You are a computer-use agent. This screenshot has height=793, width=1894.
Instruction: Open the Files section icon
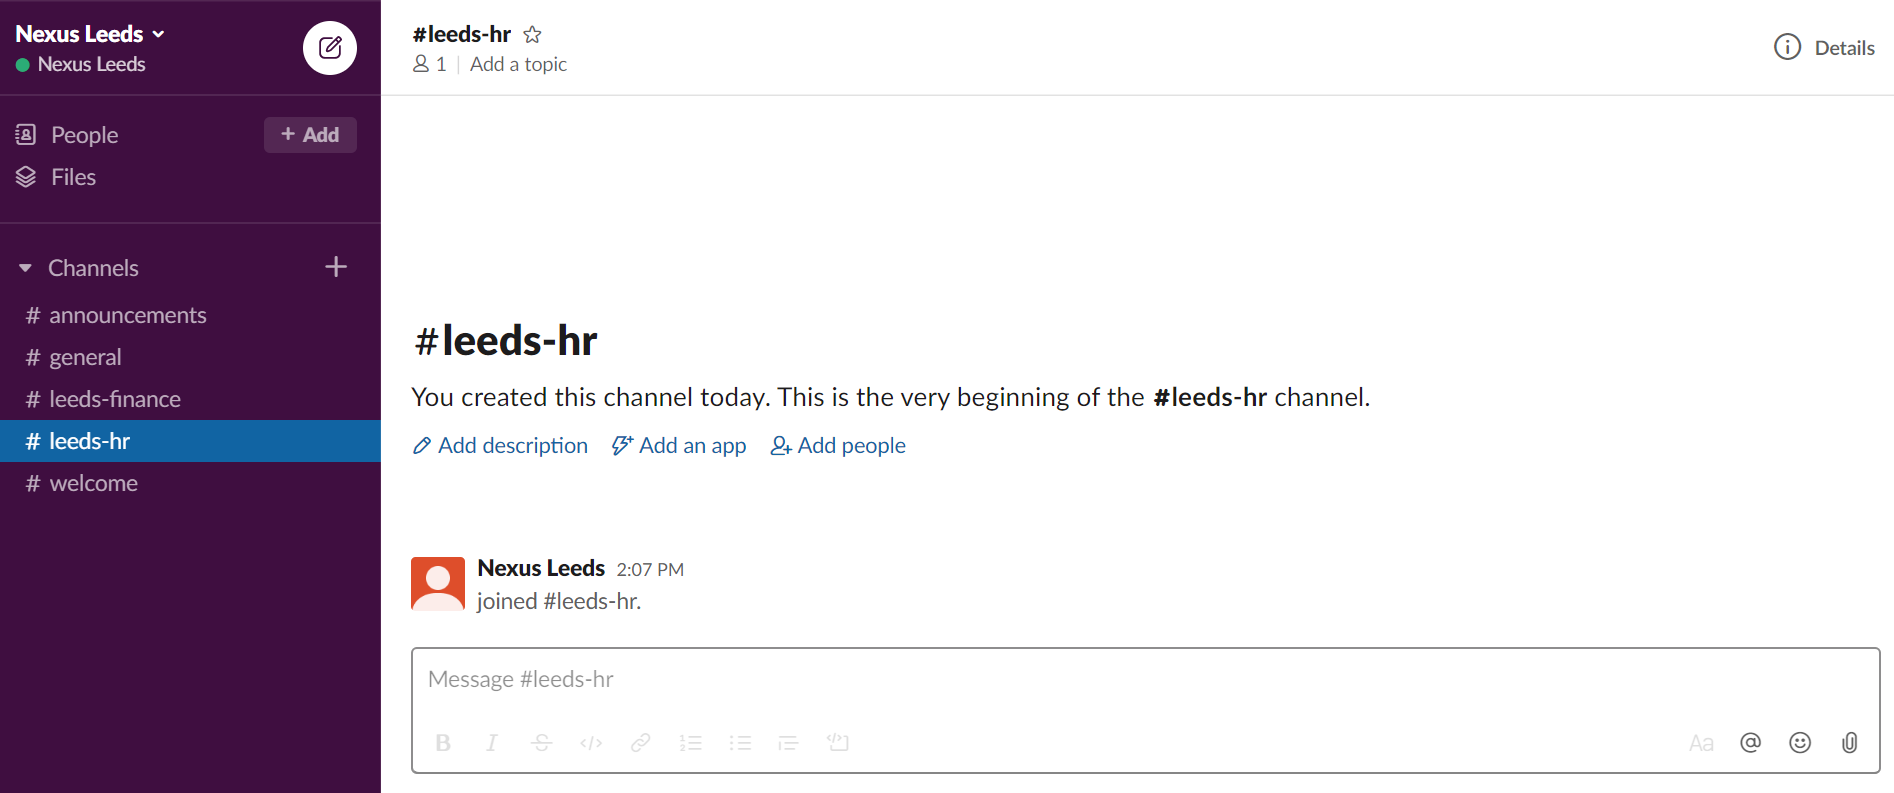pos(27,176)
